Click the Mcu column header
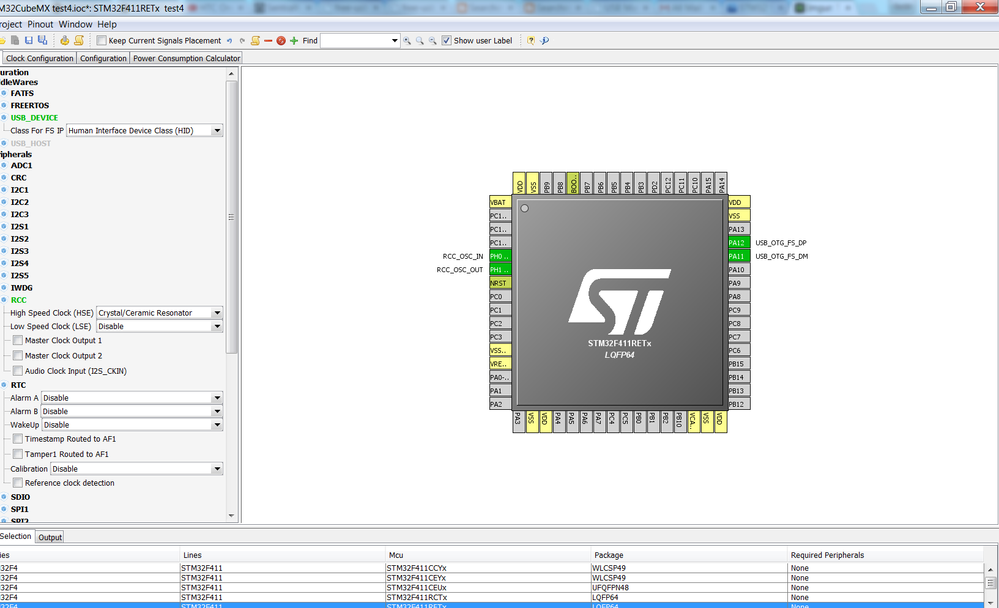The image size is (999, 608). pos(488,555)
